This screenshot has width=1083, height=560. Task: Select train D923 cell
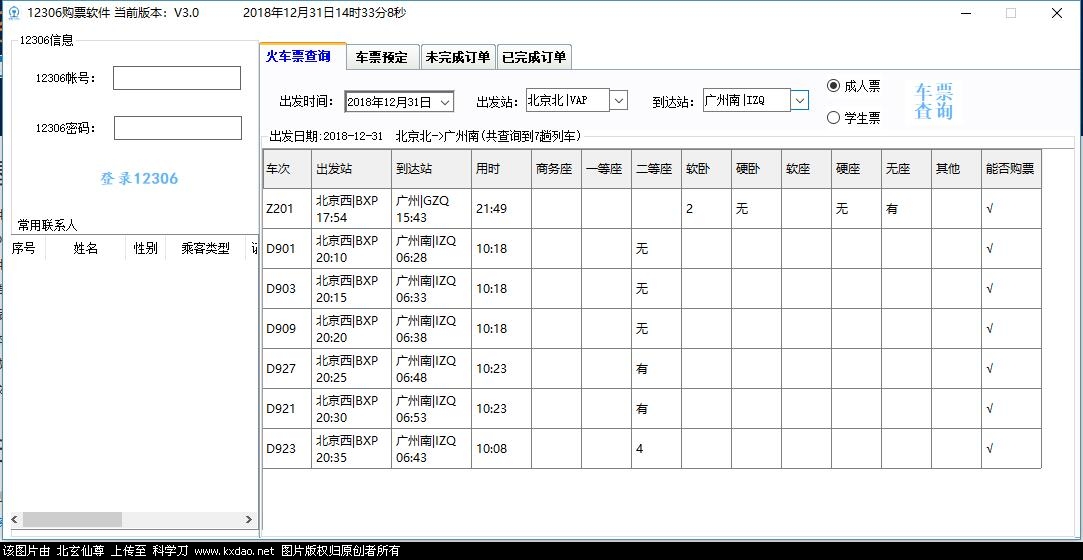[x=287, y=449]
